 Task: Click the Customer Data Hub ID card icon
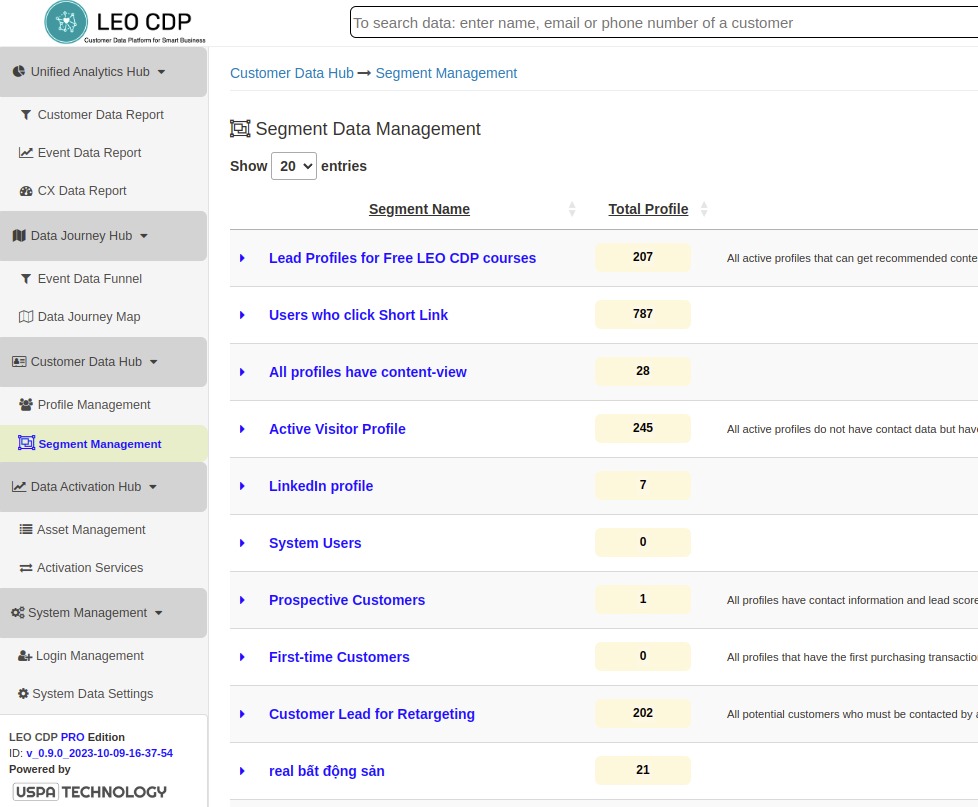pyautogui.click(x=19, y=362)
